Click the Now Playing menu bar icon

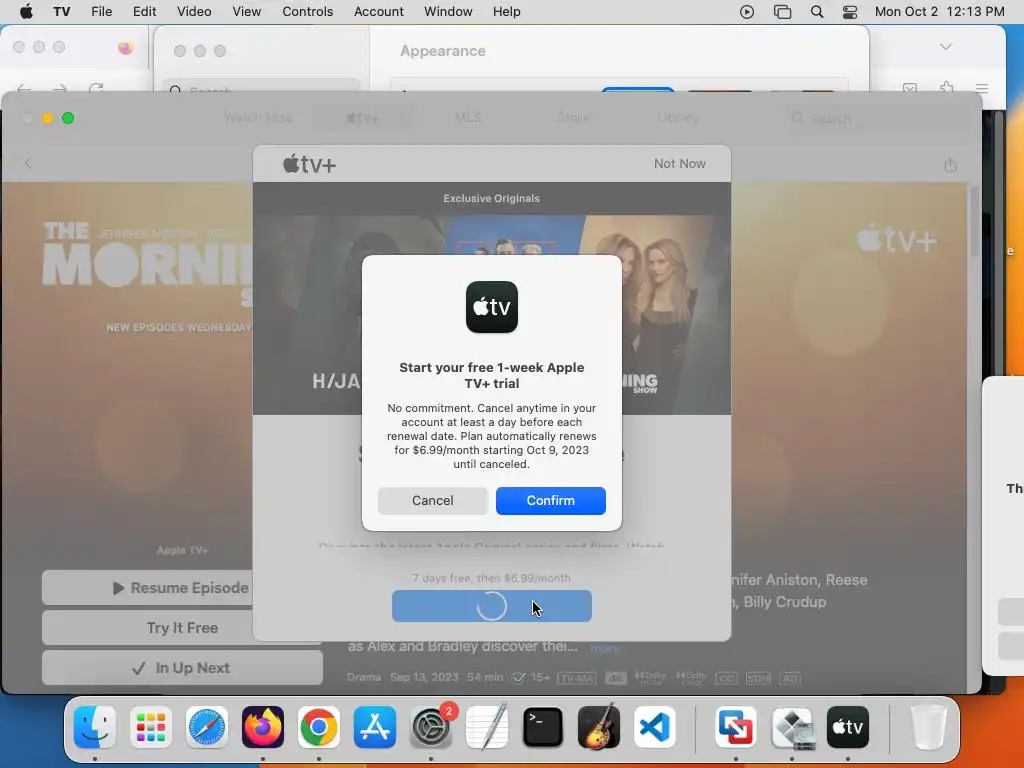point(747,12)
